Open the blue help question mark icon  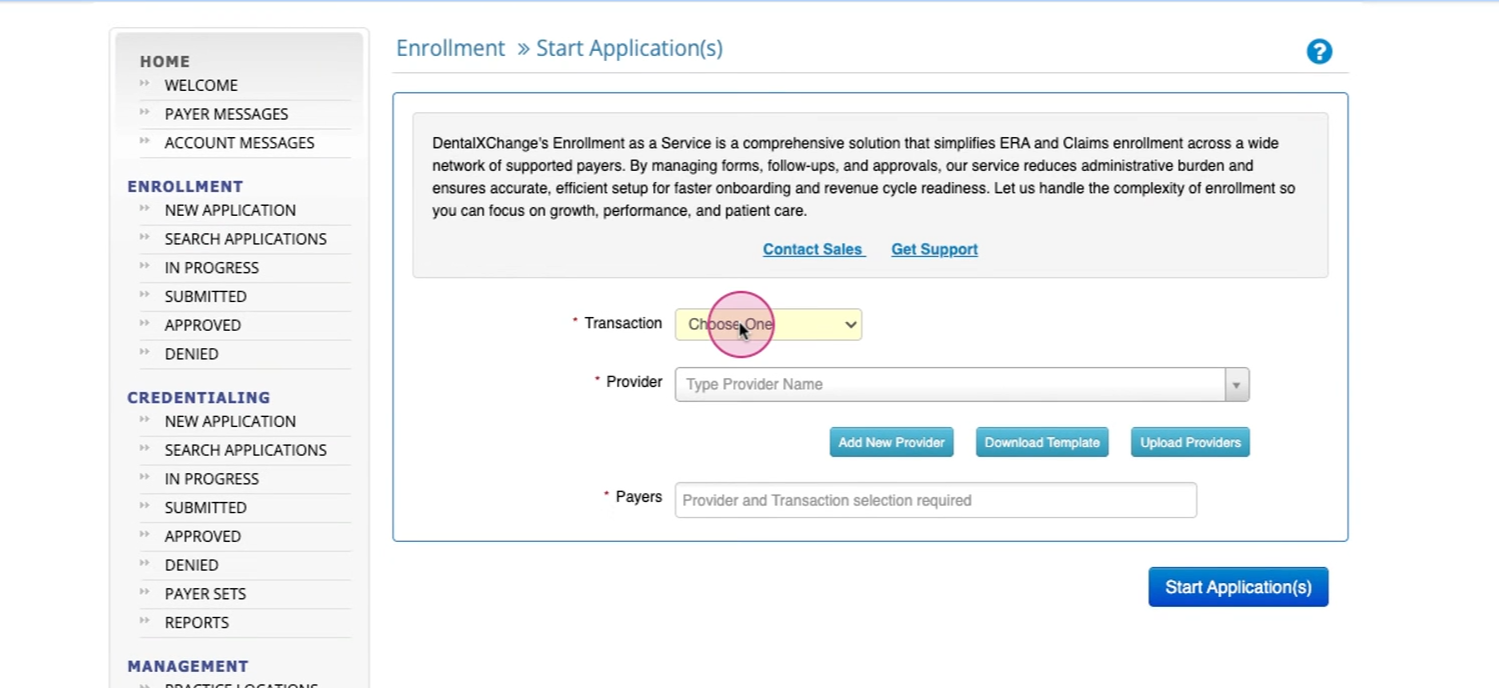pos(1319,51)
